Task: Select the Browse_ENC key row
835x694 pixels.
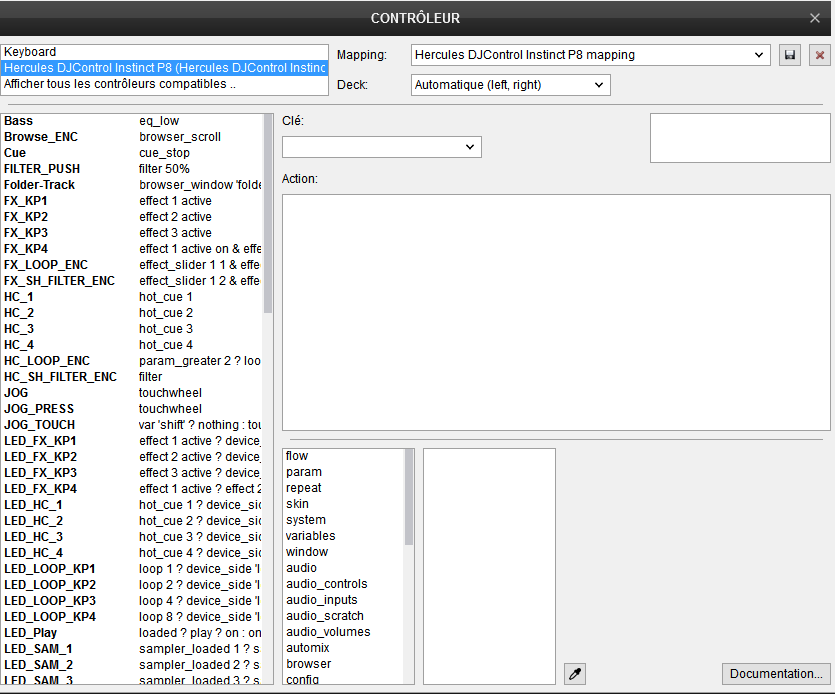Action: (133, 137)
